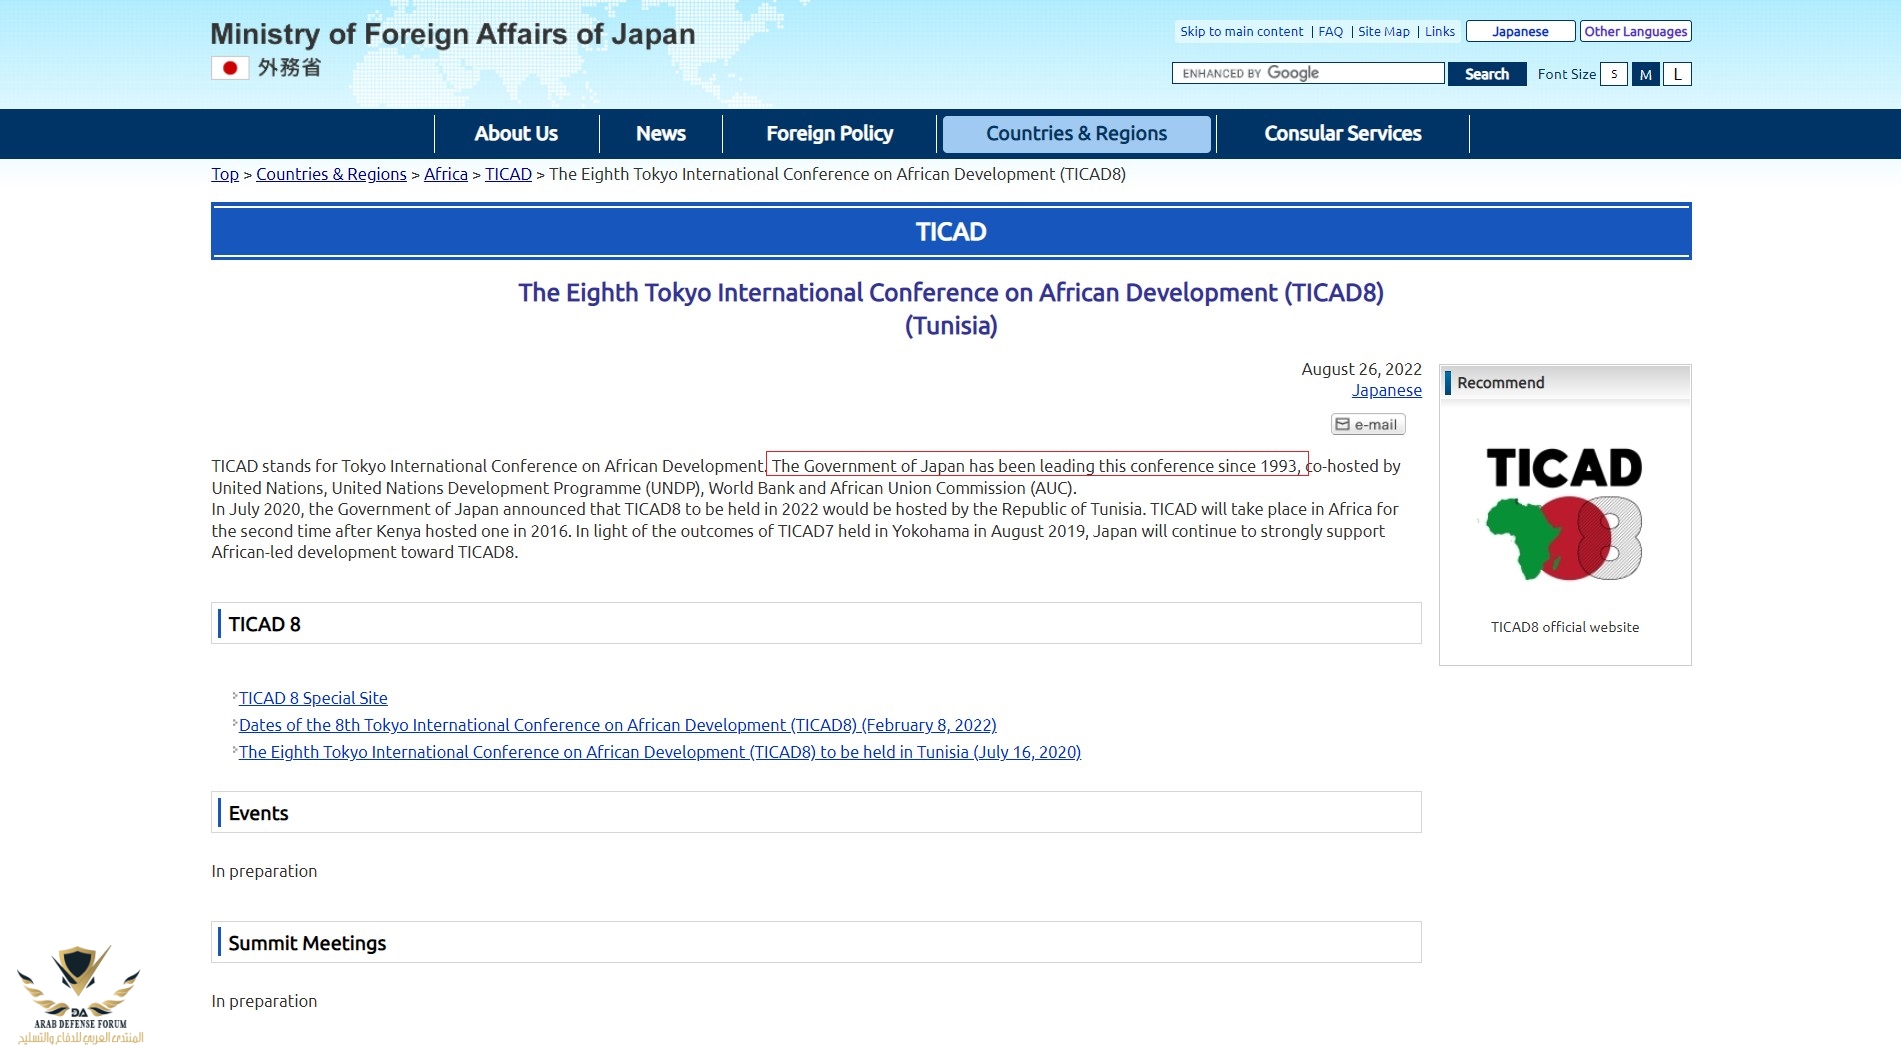Open the Foreign Policy menu
The image size is (1901, 1048).
[829, 134]
